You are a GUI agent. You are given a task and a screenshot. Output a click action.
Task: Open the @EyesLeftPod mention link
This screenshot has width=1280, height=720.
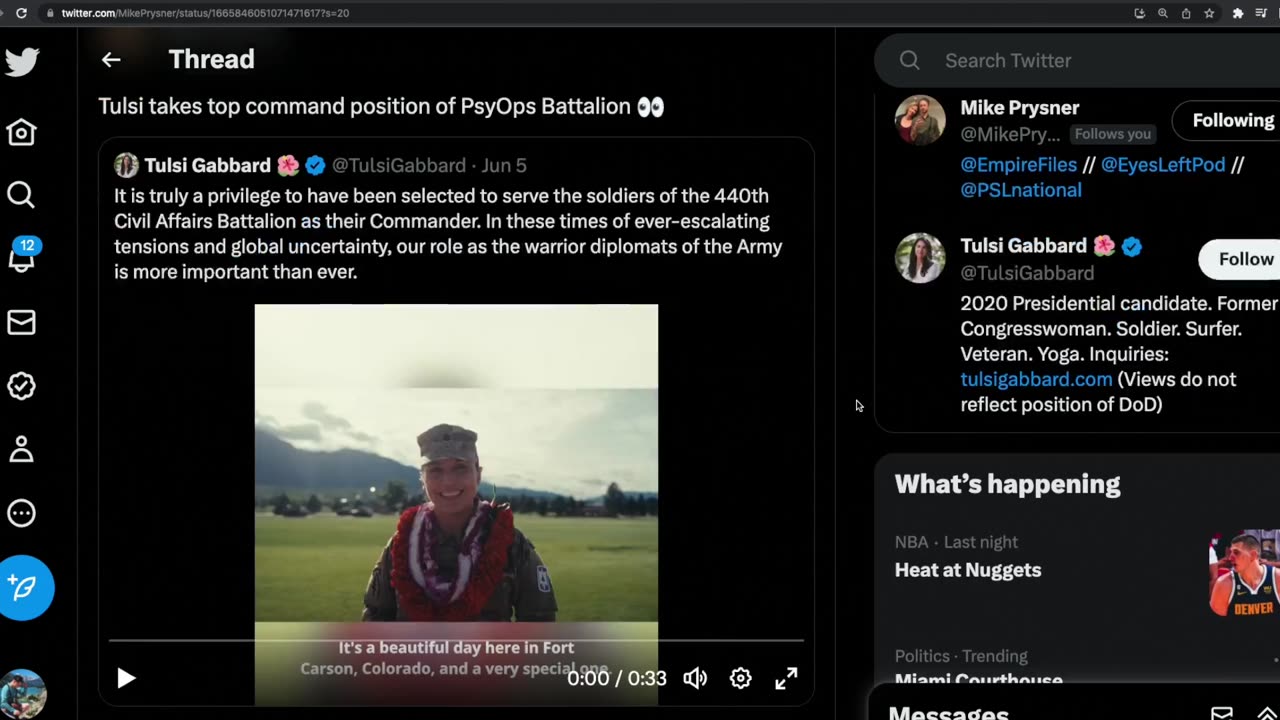(1162, 165)
